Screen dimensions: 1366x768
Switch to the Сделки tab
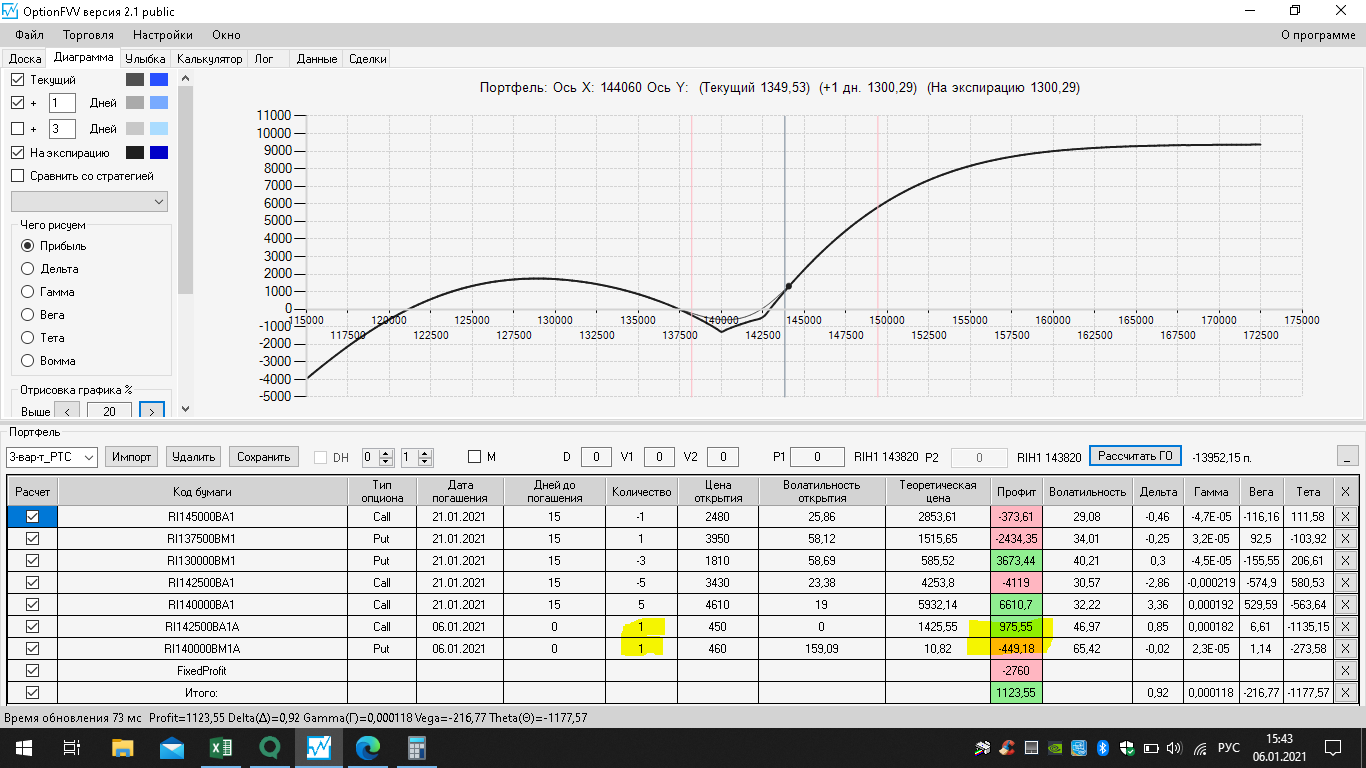[x=368, y=59]
